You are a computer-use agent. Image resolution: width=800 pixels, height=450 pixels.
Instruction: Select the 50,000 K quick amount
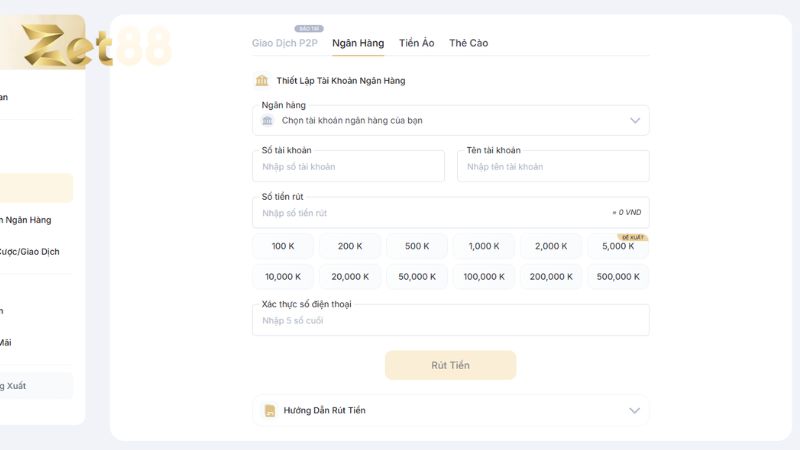417,277
